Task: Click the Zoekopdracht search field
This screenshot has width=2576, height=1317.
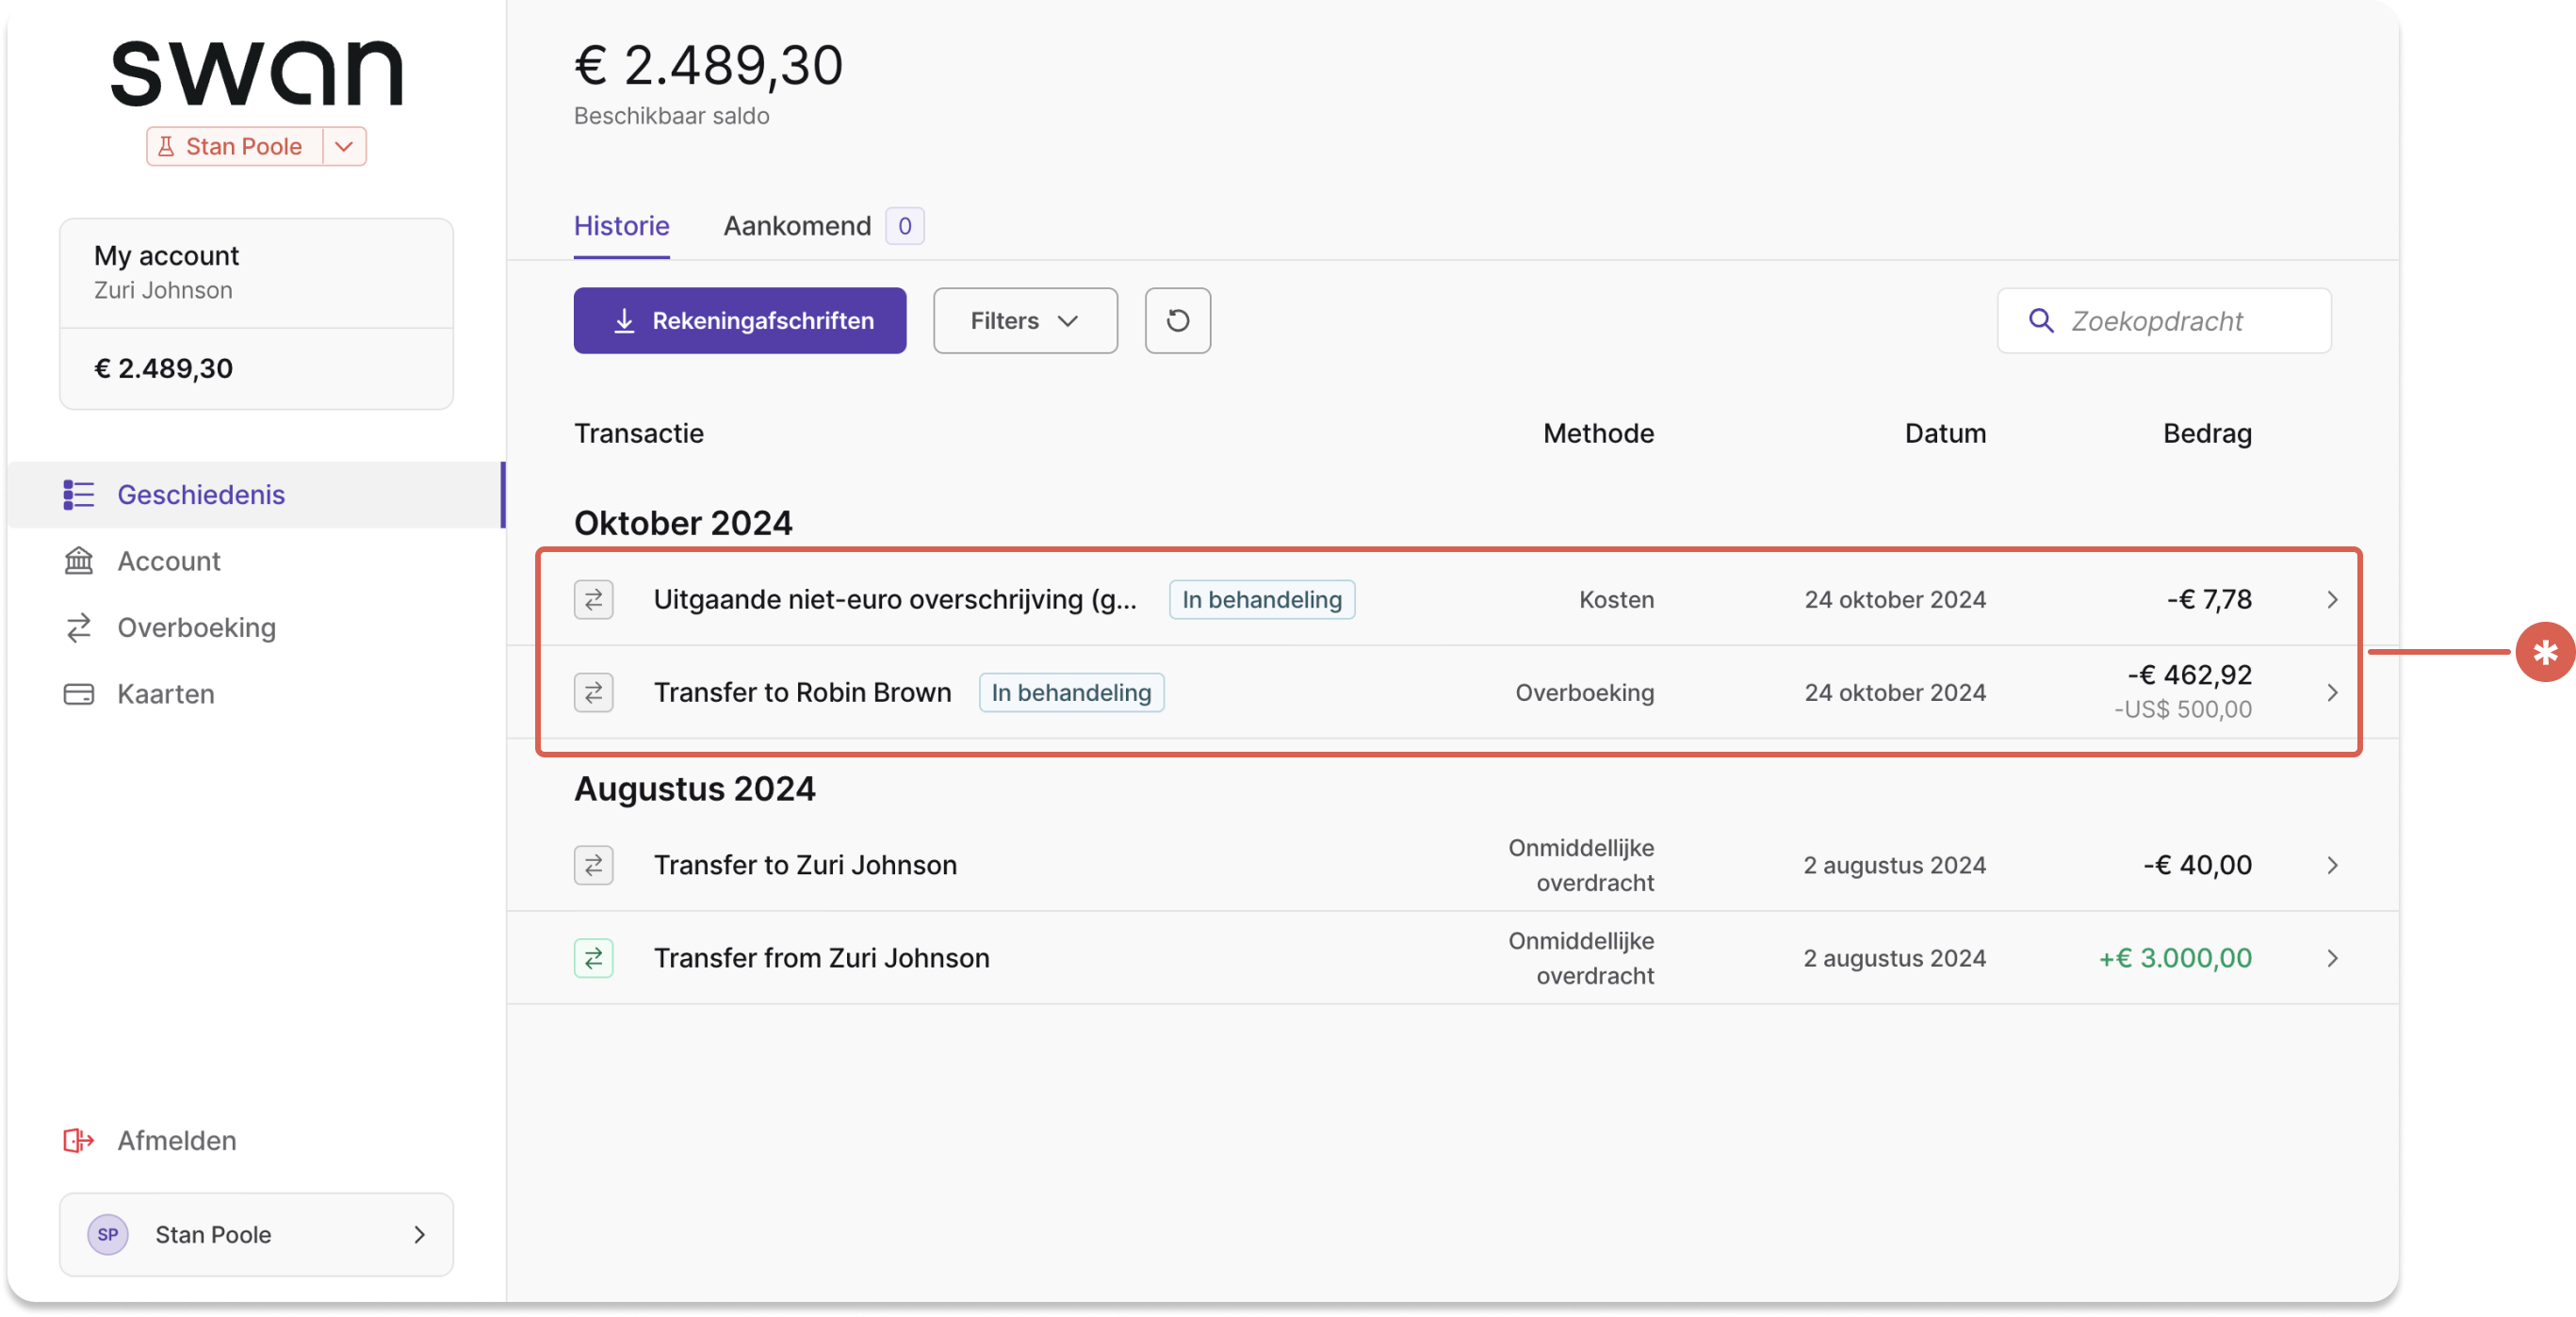Action: pyautogui.click(x=2164, y=320)
